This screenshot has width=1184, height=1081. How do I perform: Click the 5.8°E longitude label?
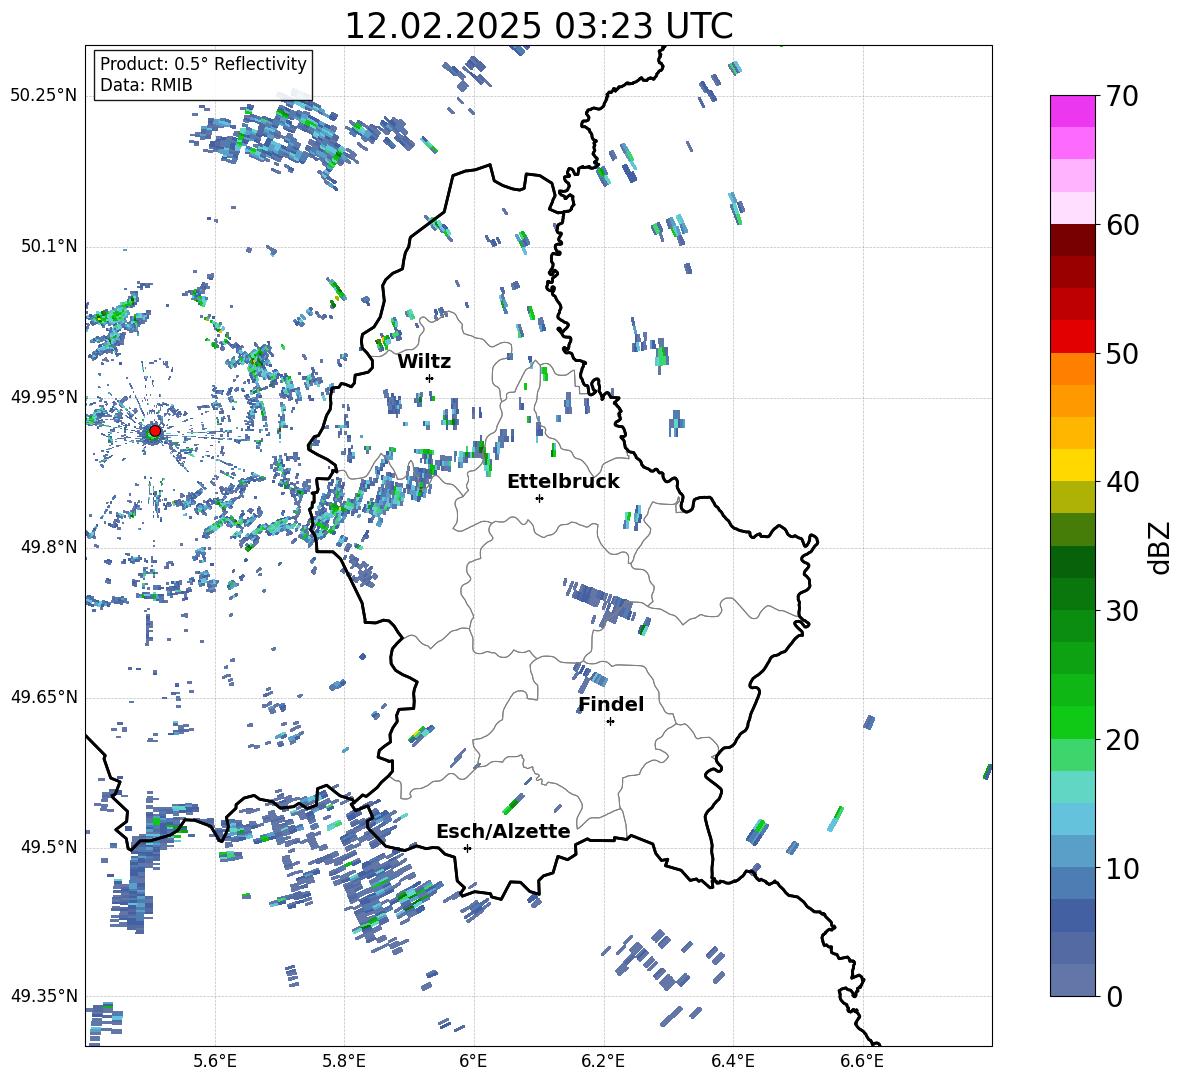pos(344,1061)
